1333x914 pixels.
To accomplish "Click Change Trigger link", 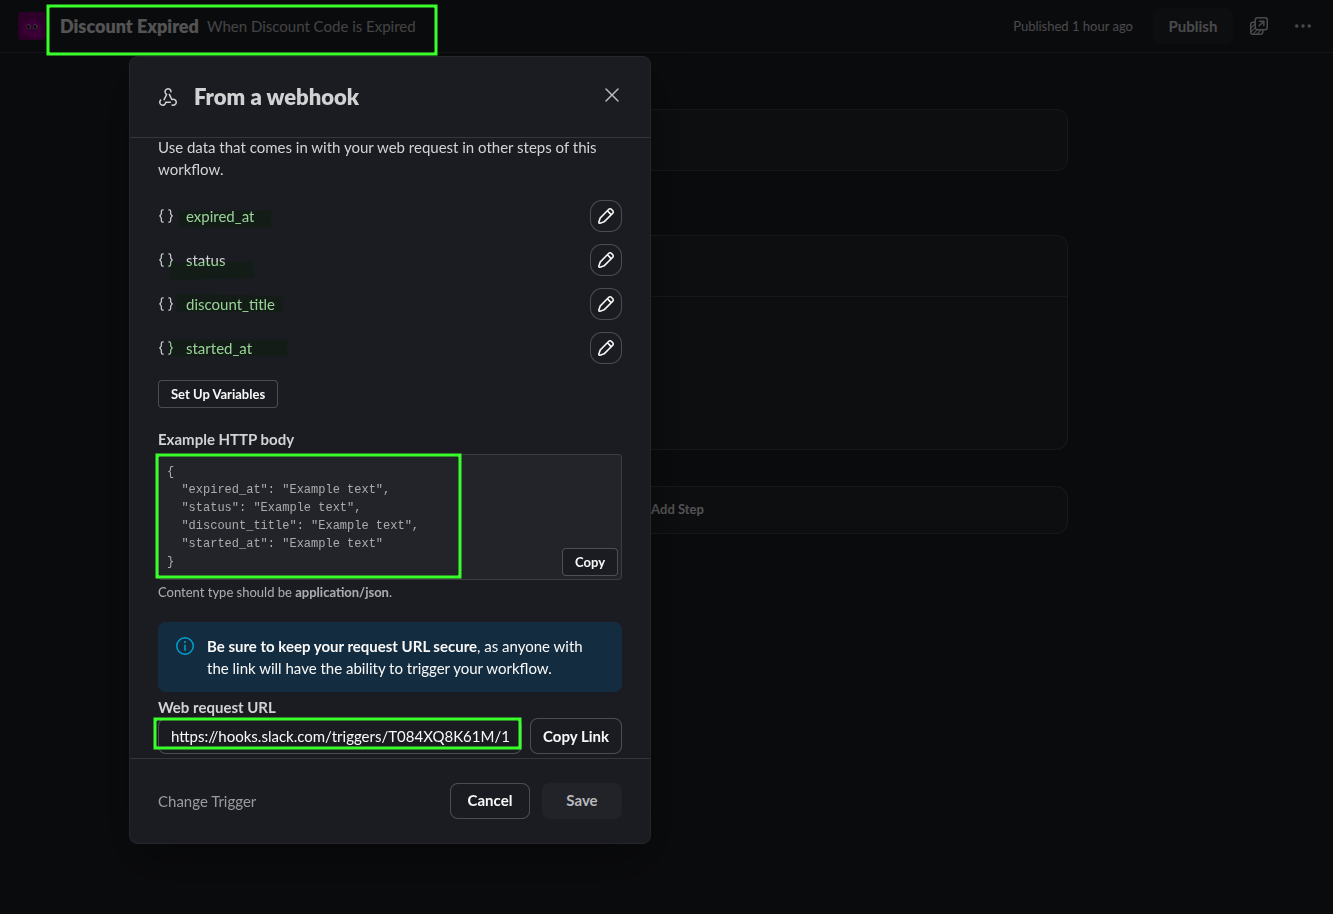I will [x=207, y=801].
